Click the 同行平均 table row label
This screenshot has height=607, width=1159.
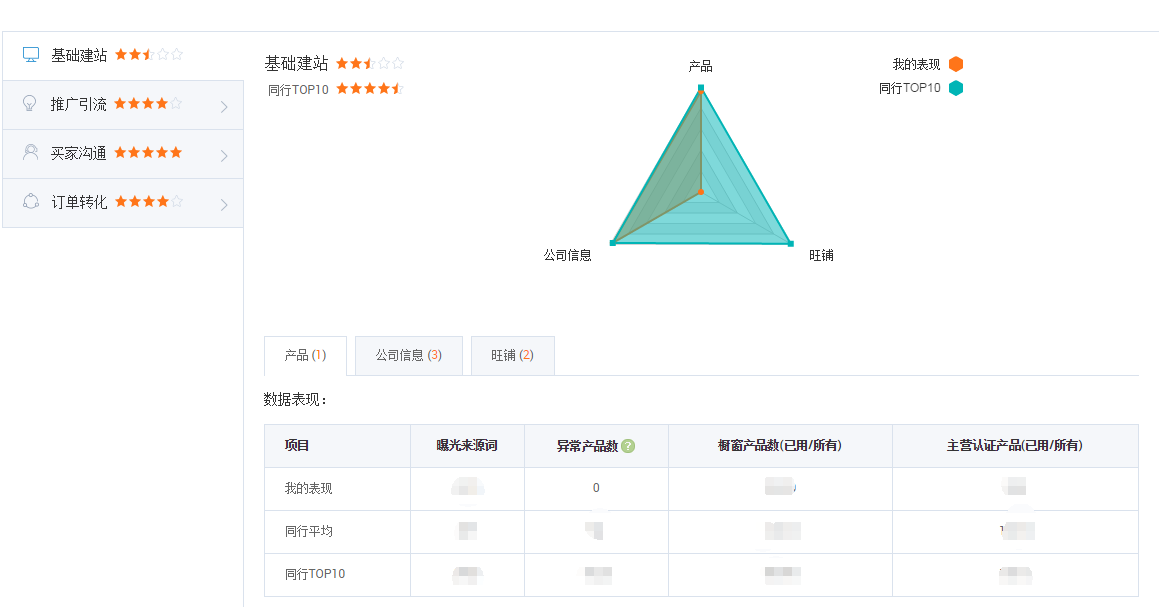[x=309, y=532]
